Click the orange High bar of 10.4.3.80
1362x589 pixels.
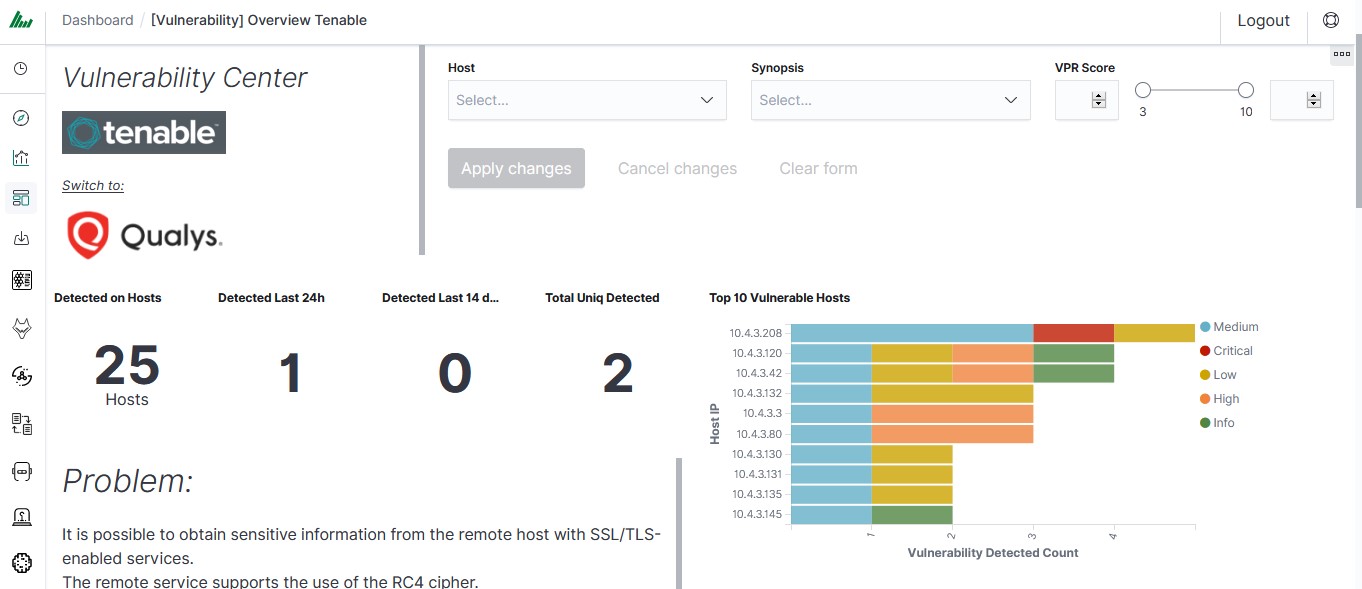(x=952, y=434)
